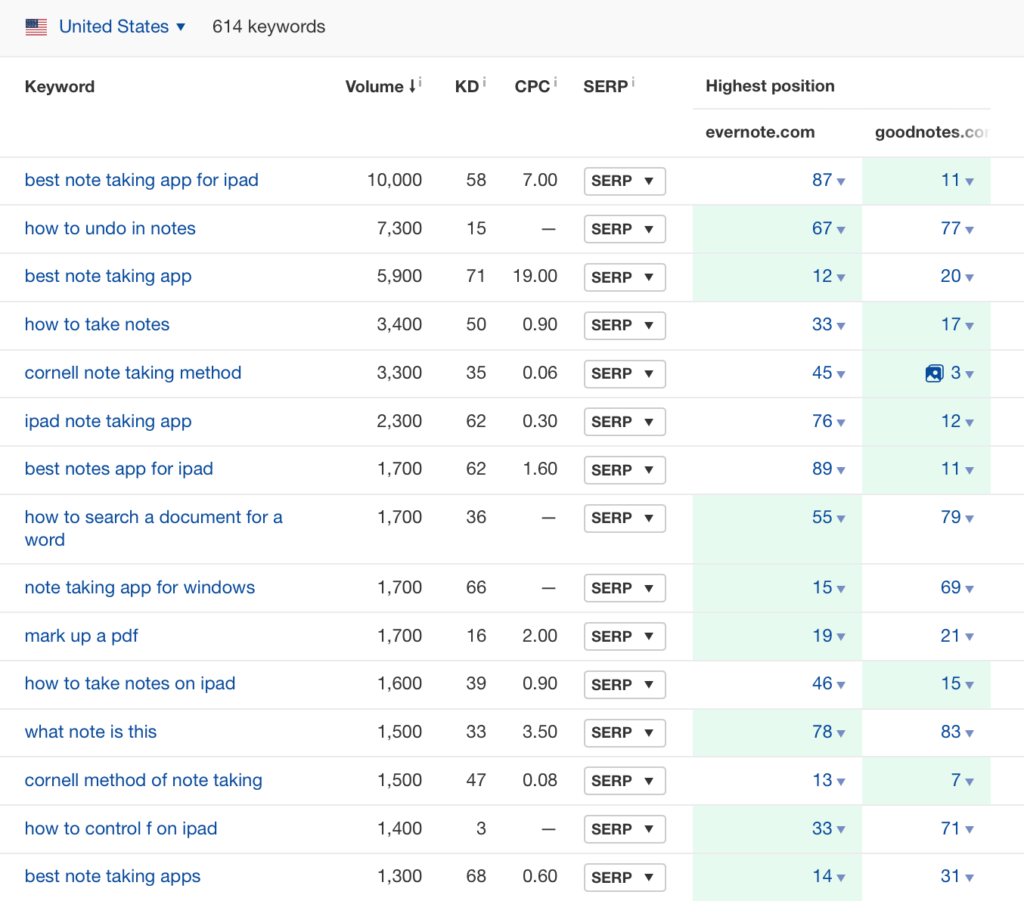Open evernote.com position 12
Screen dimensions: 1024x901
click(x=828, y=276)
